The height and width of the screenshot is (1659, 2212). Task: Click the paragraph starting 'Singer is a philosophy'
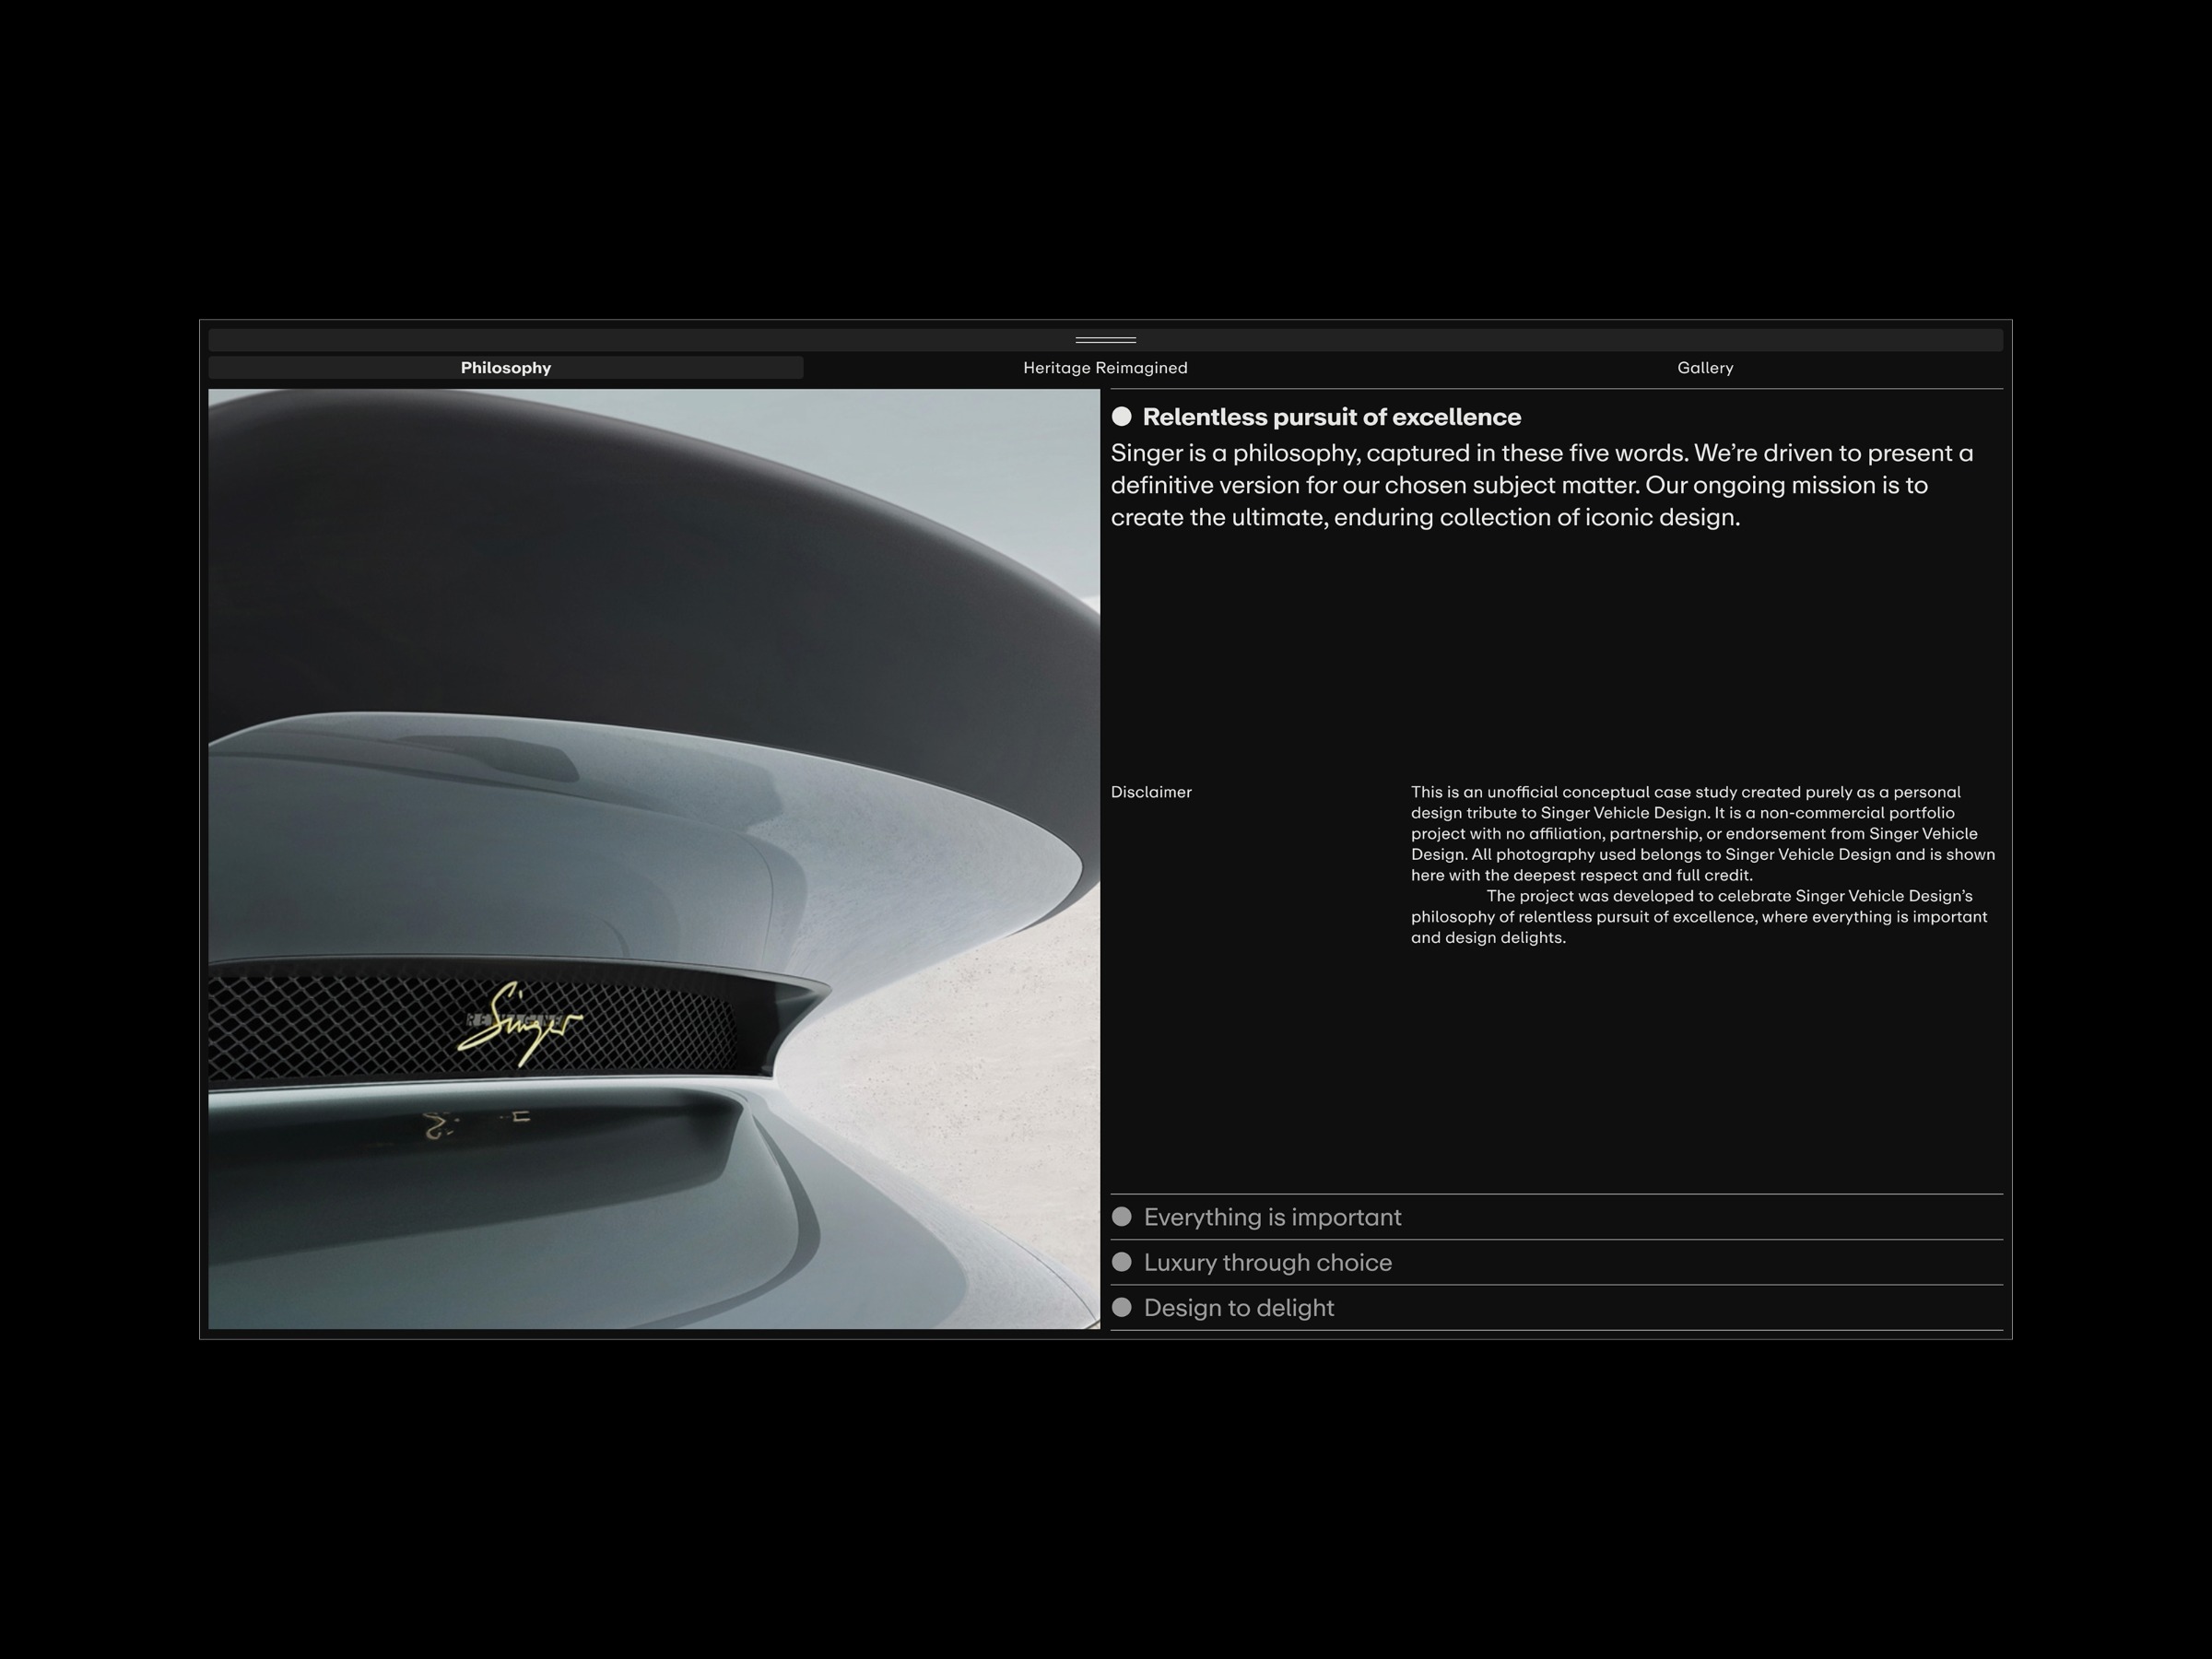(1542, 485)
